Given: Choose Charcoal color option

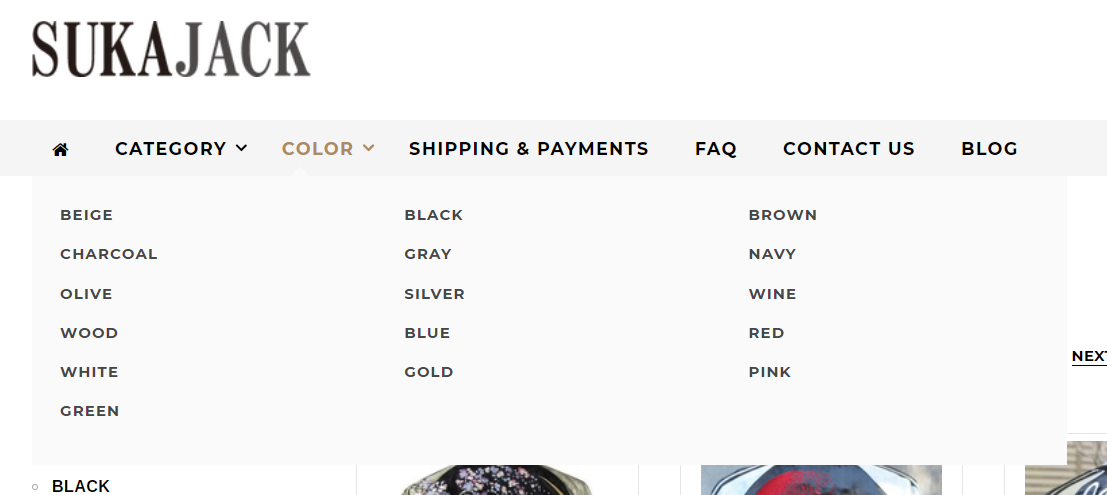Looking at the screenshot, I should click(108, 254).
